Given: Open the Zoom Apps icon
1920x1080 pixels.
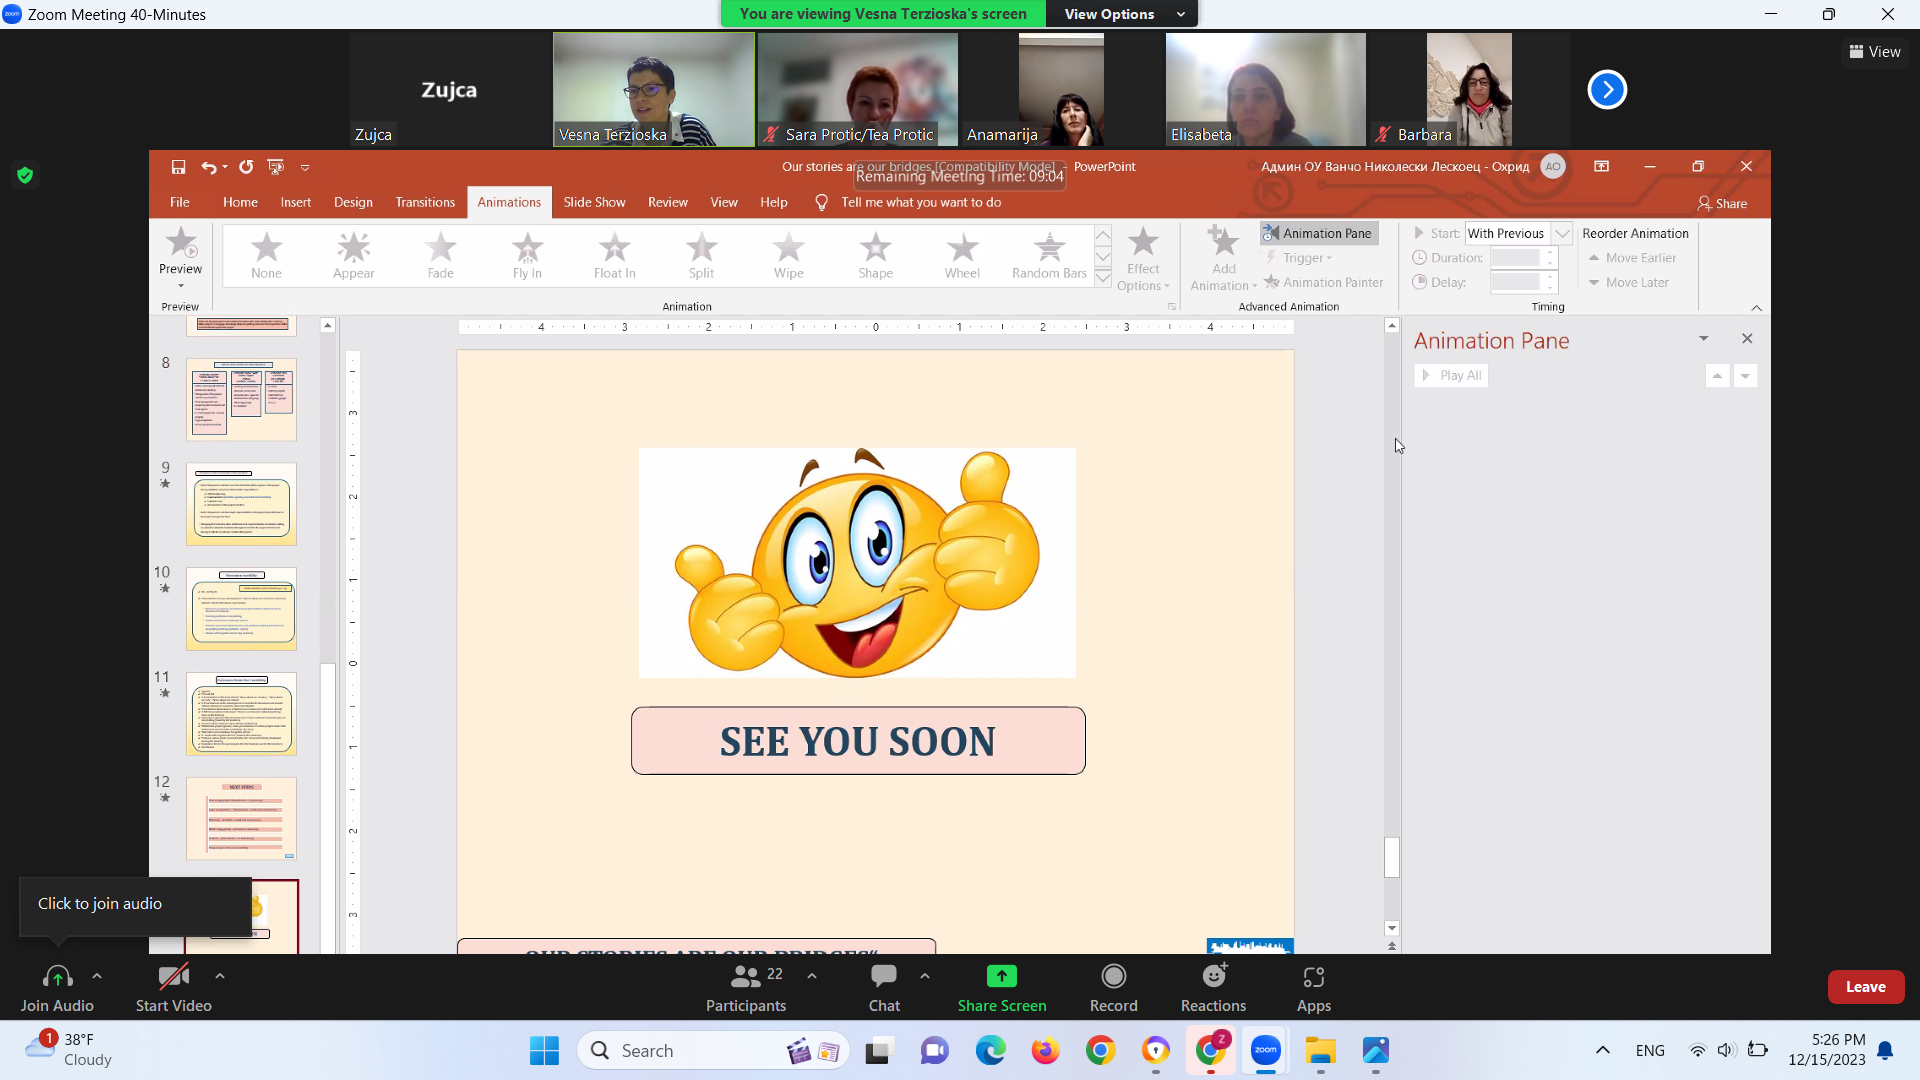Looking at the screenshot, I should (1313, 976).
